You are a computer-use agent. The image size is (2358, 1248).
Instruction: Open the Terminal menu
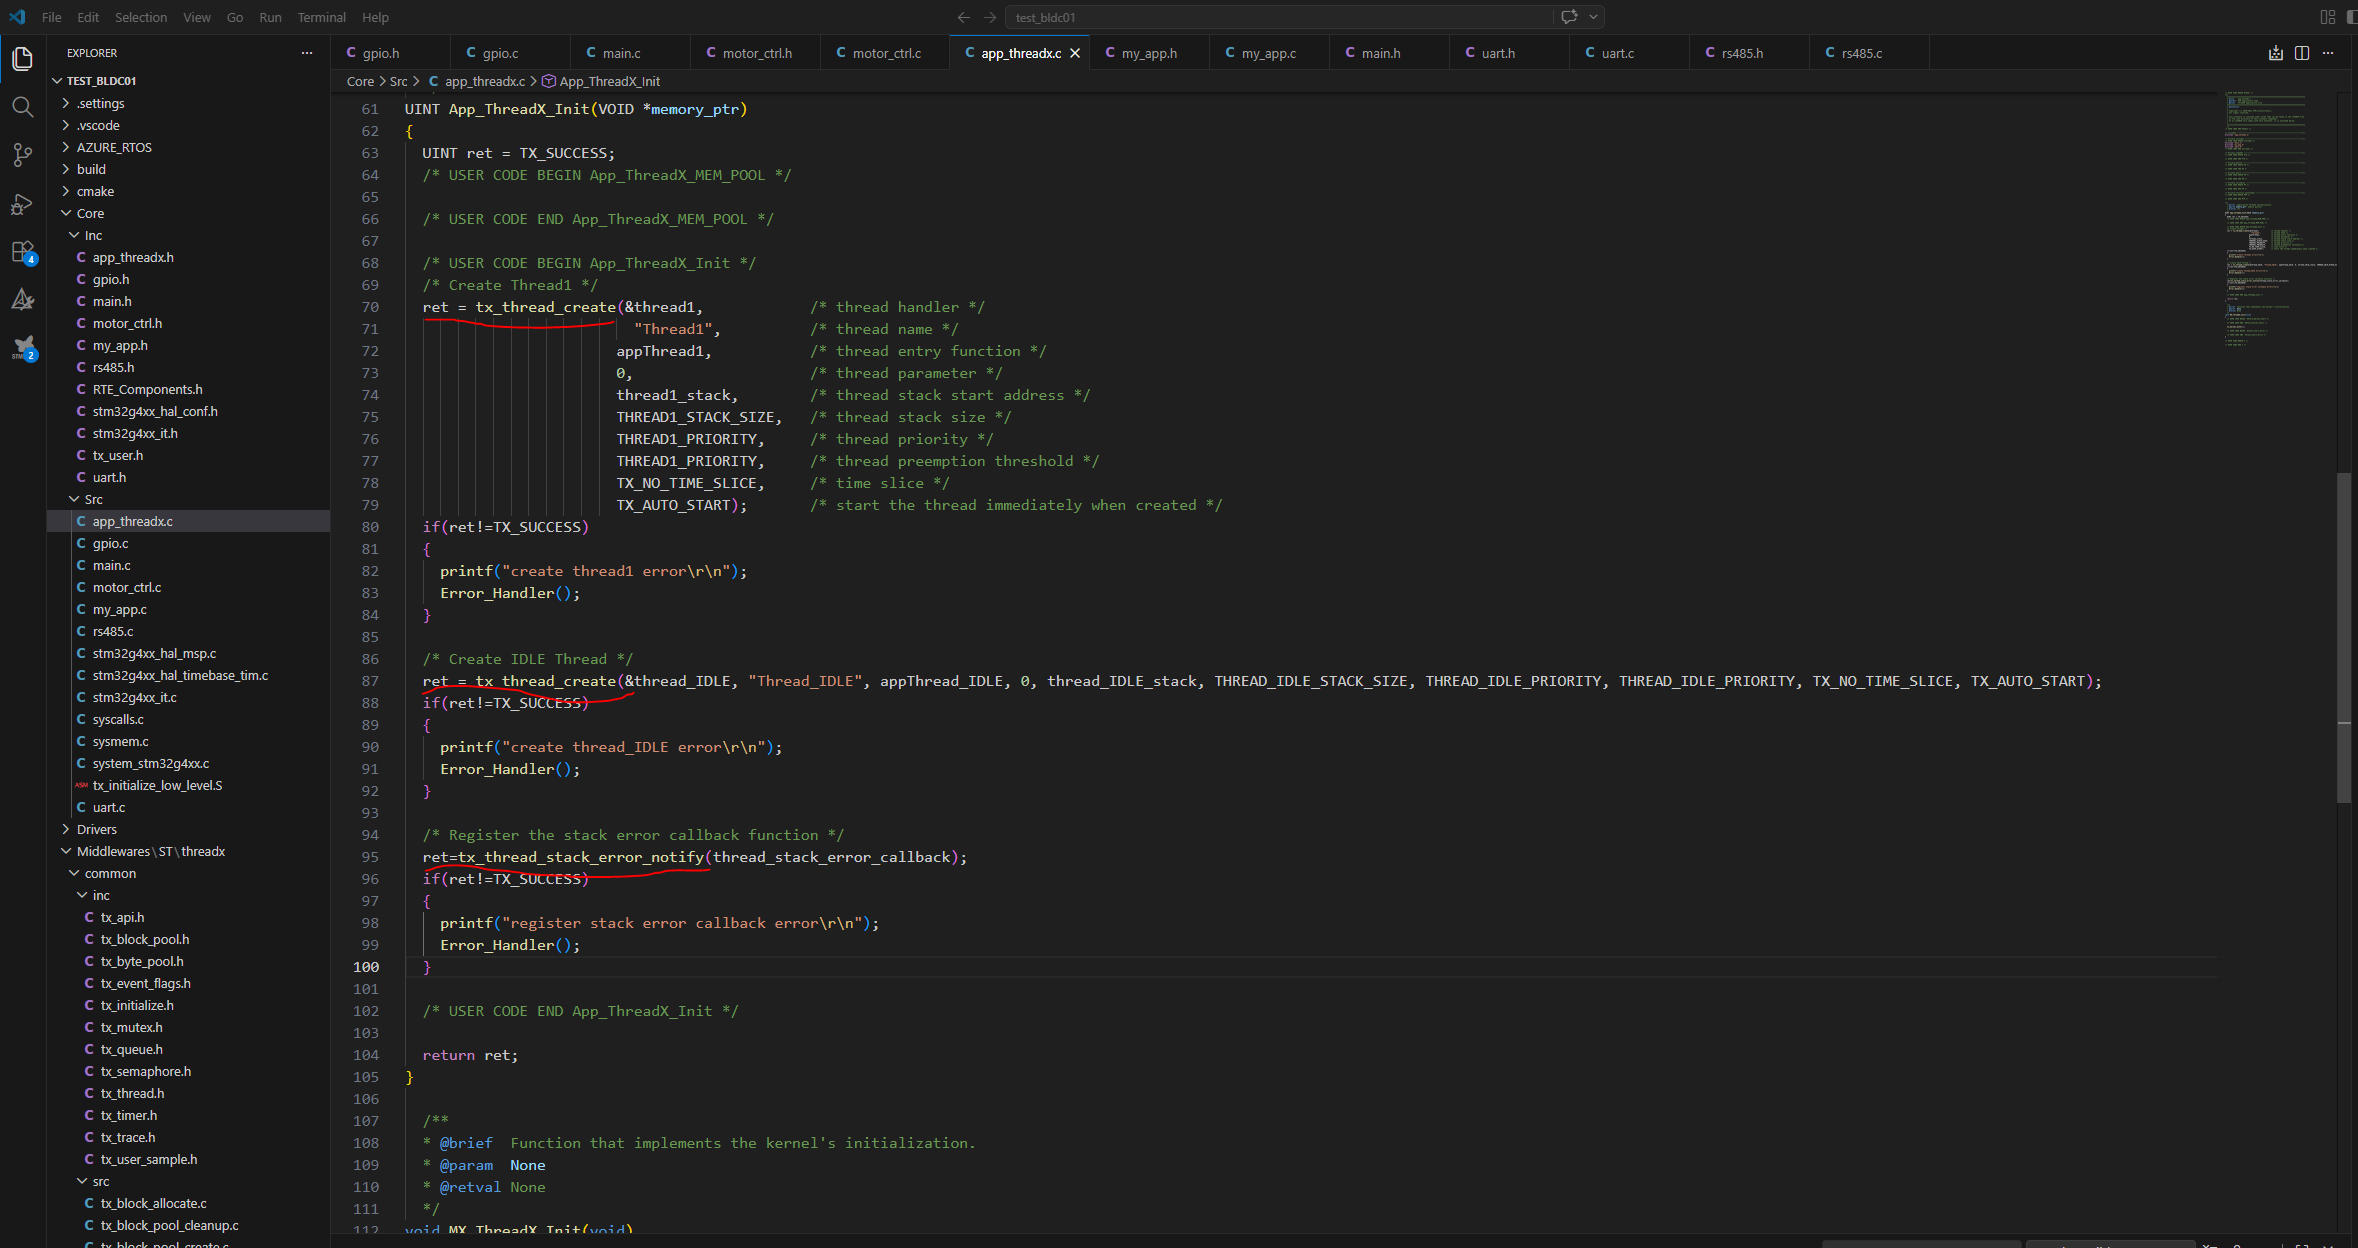tap(321, 17)
